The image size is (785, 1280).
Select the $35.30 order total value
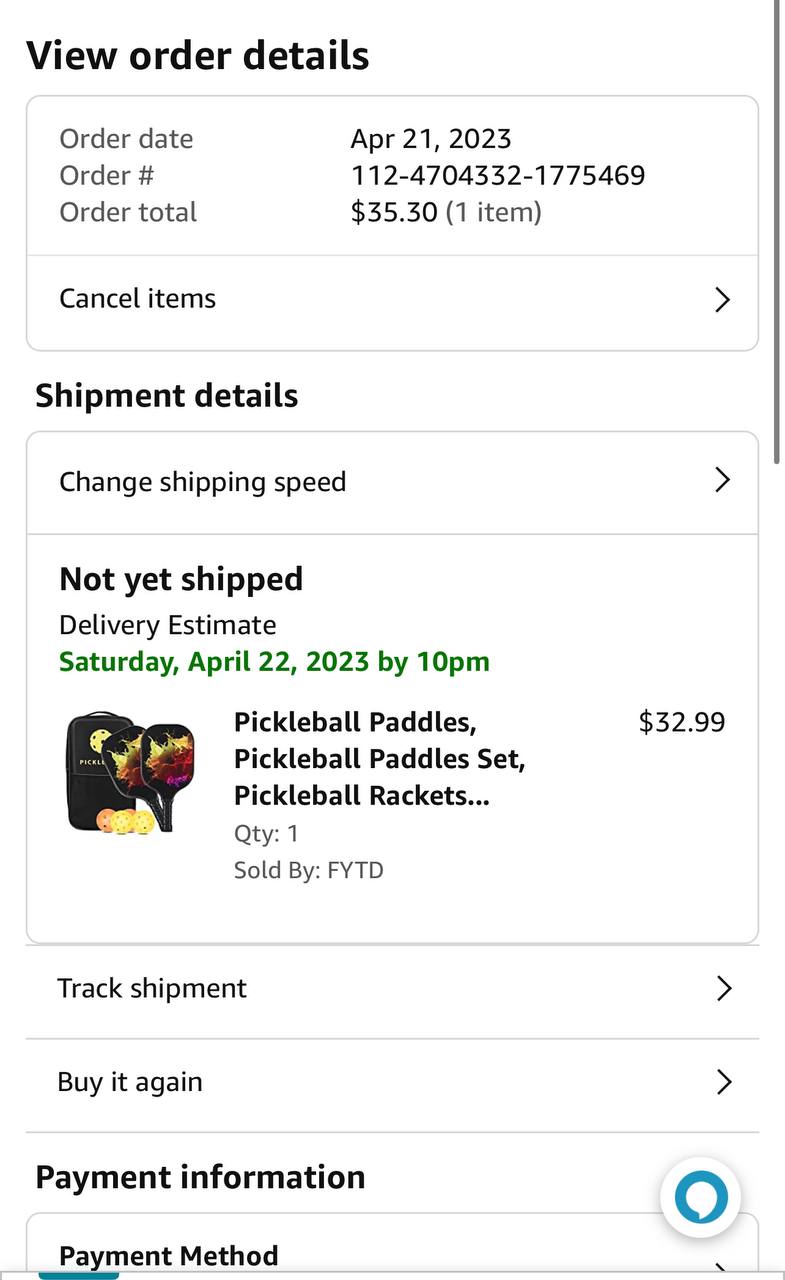(394, 213)
